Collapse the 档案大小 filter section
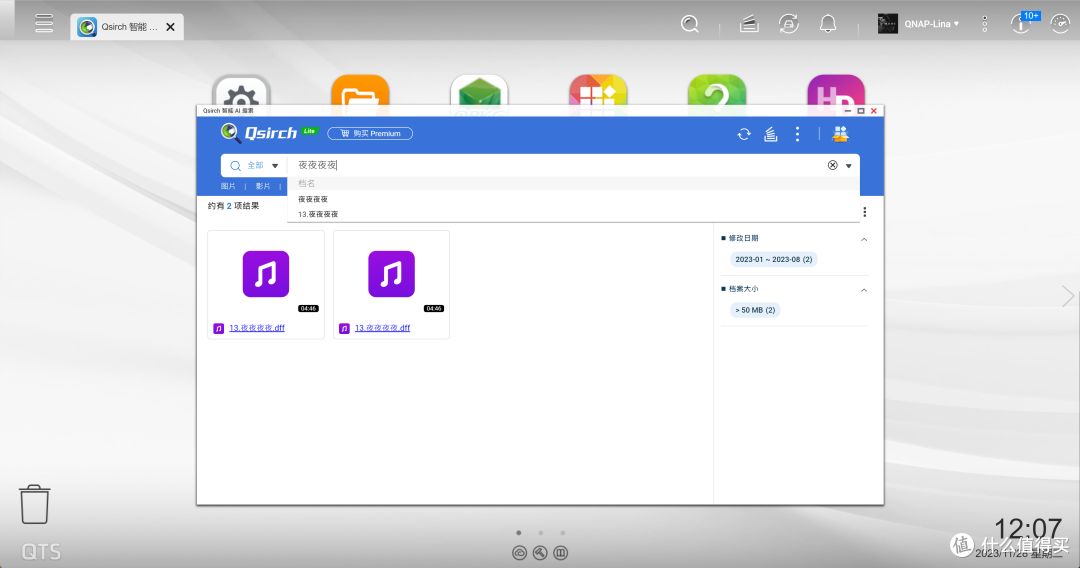 (864, 291)
